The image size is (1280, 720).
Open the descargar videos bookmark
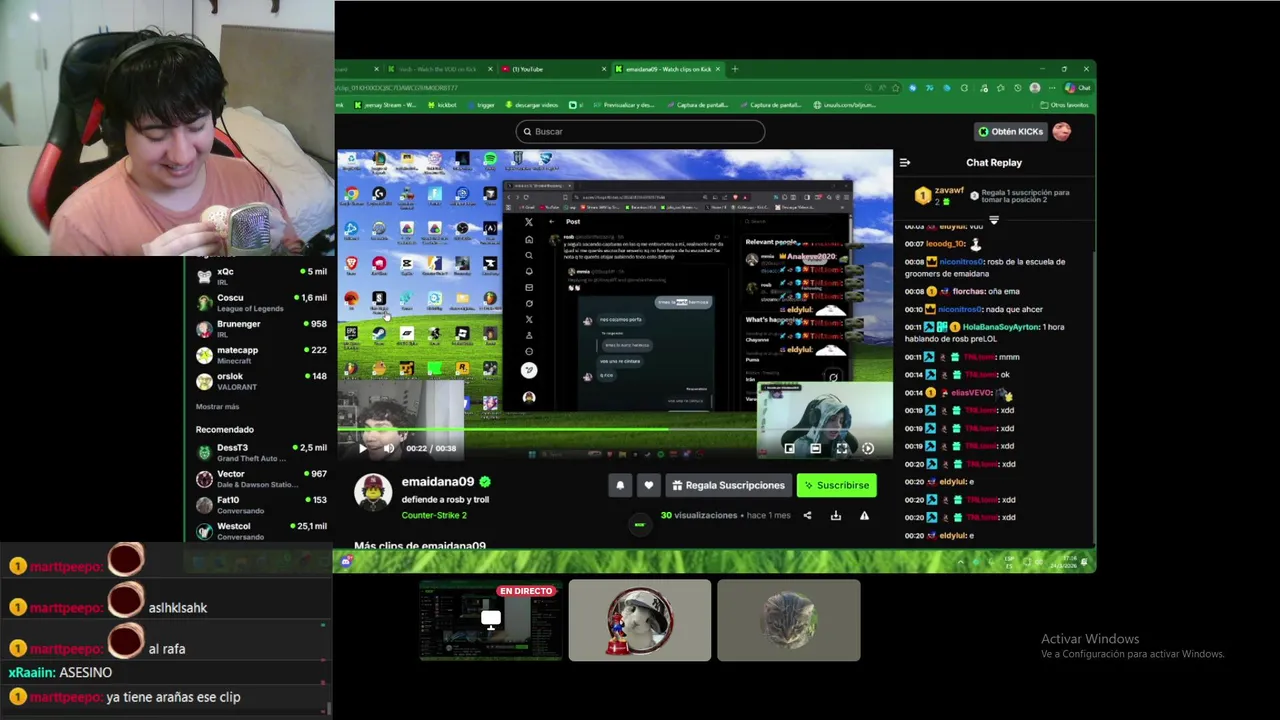(x=532, y=105)
